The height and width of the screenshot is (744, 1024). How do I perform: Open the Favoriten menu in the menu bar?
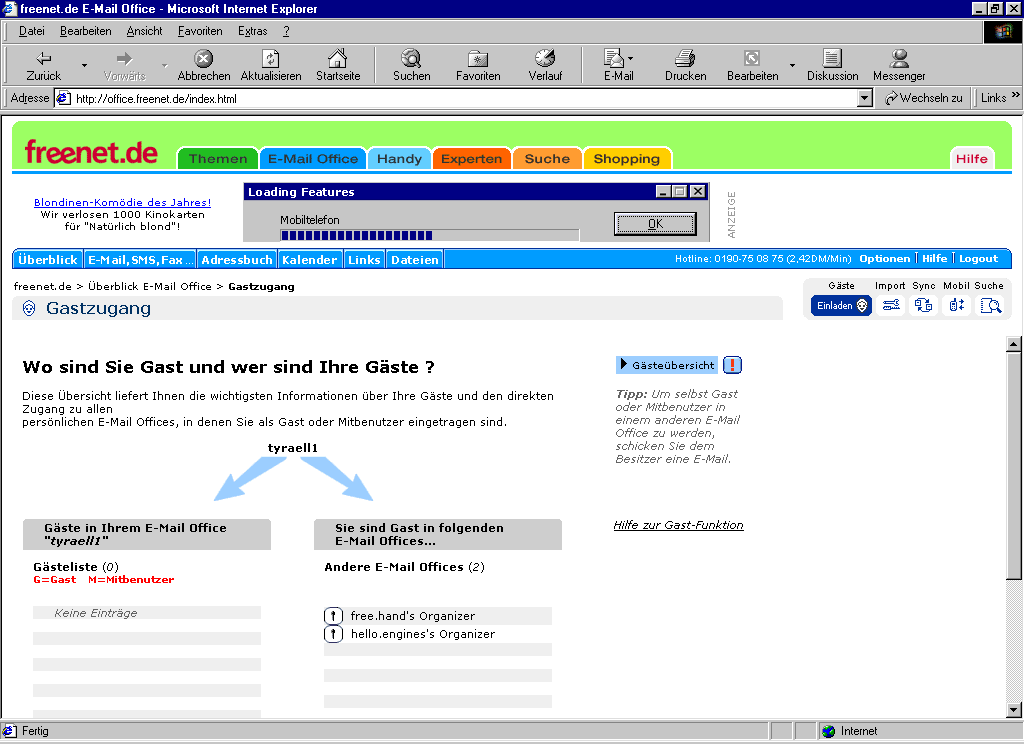tap(200, 31)
